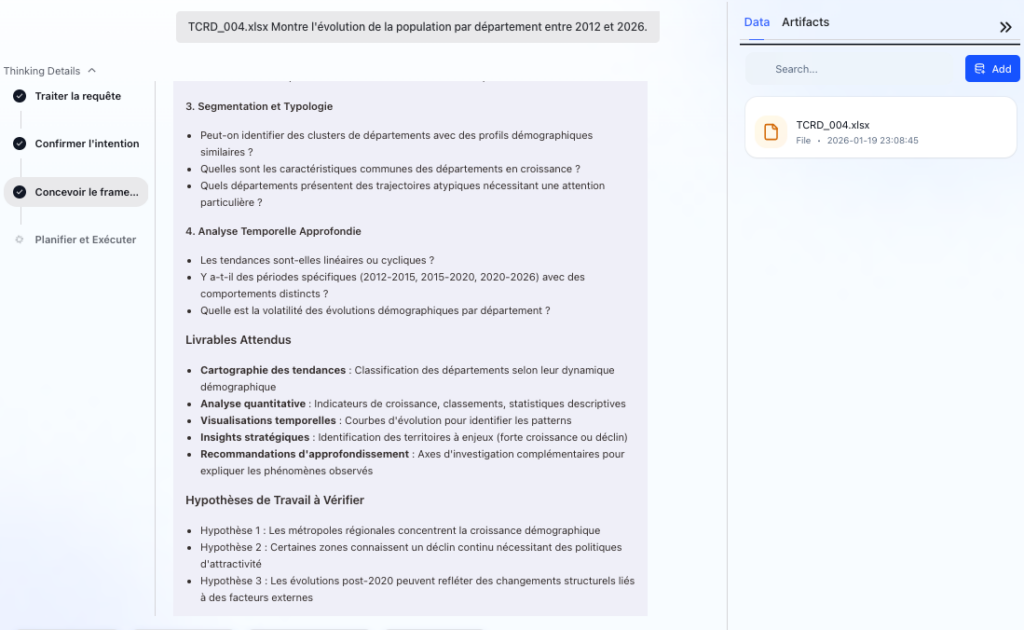Click the Thinking Details label
Image resolution: width=1024 pixels, height=630 pixels.
coord(42,71)
